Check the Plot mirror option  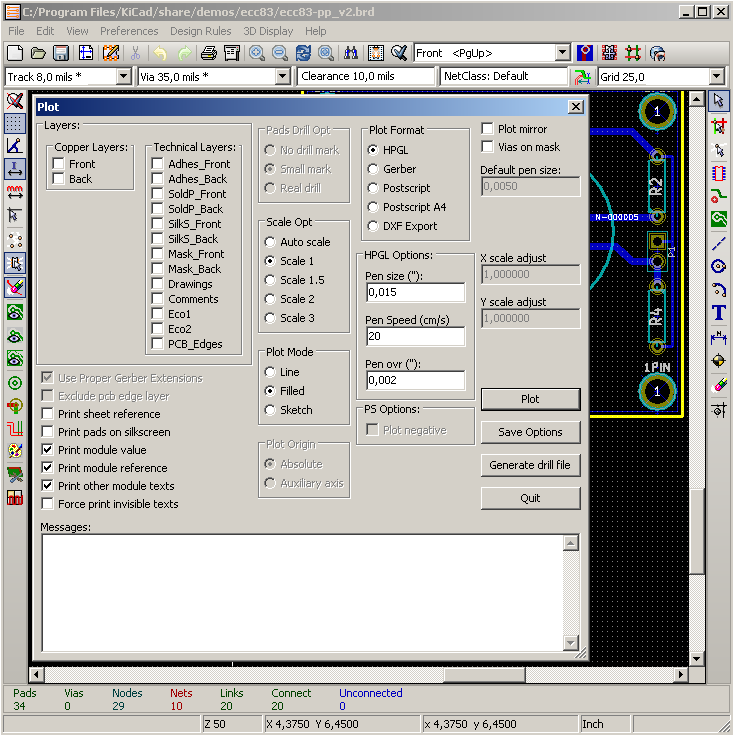pyautogui.click(x=488, y=129)
